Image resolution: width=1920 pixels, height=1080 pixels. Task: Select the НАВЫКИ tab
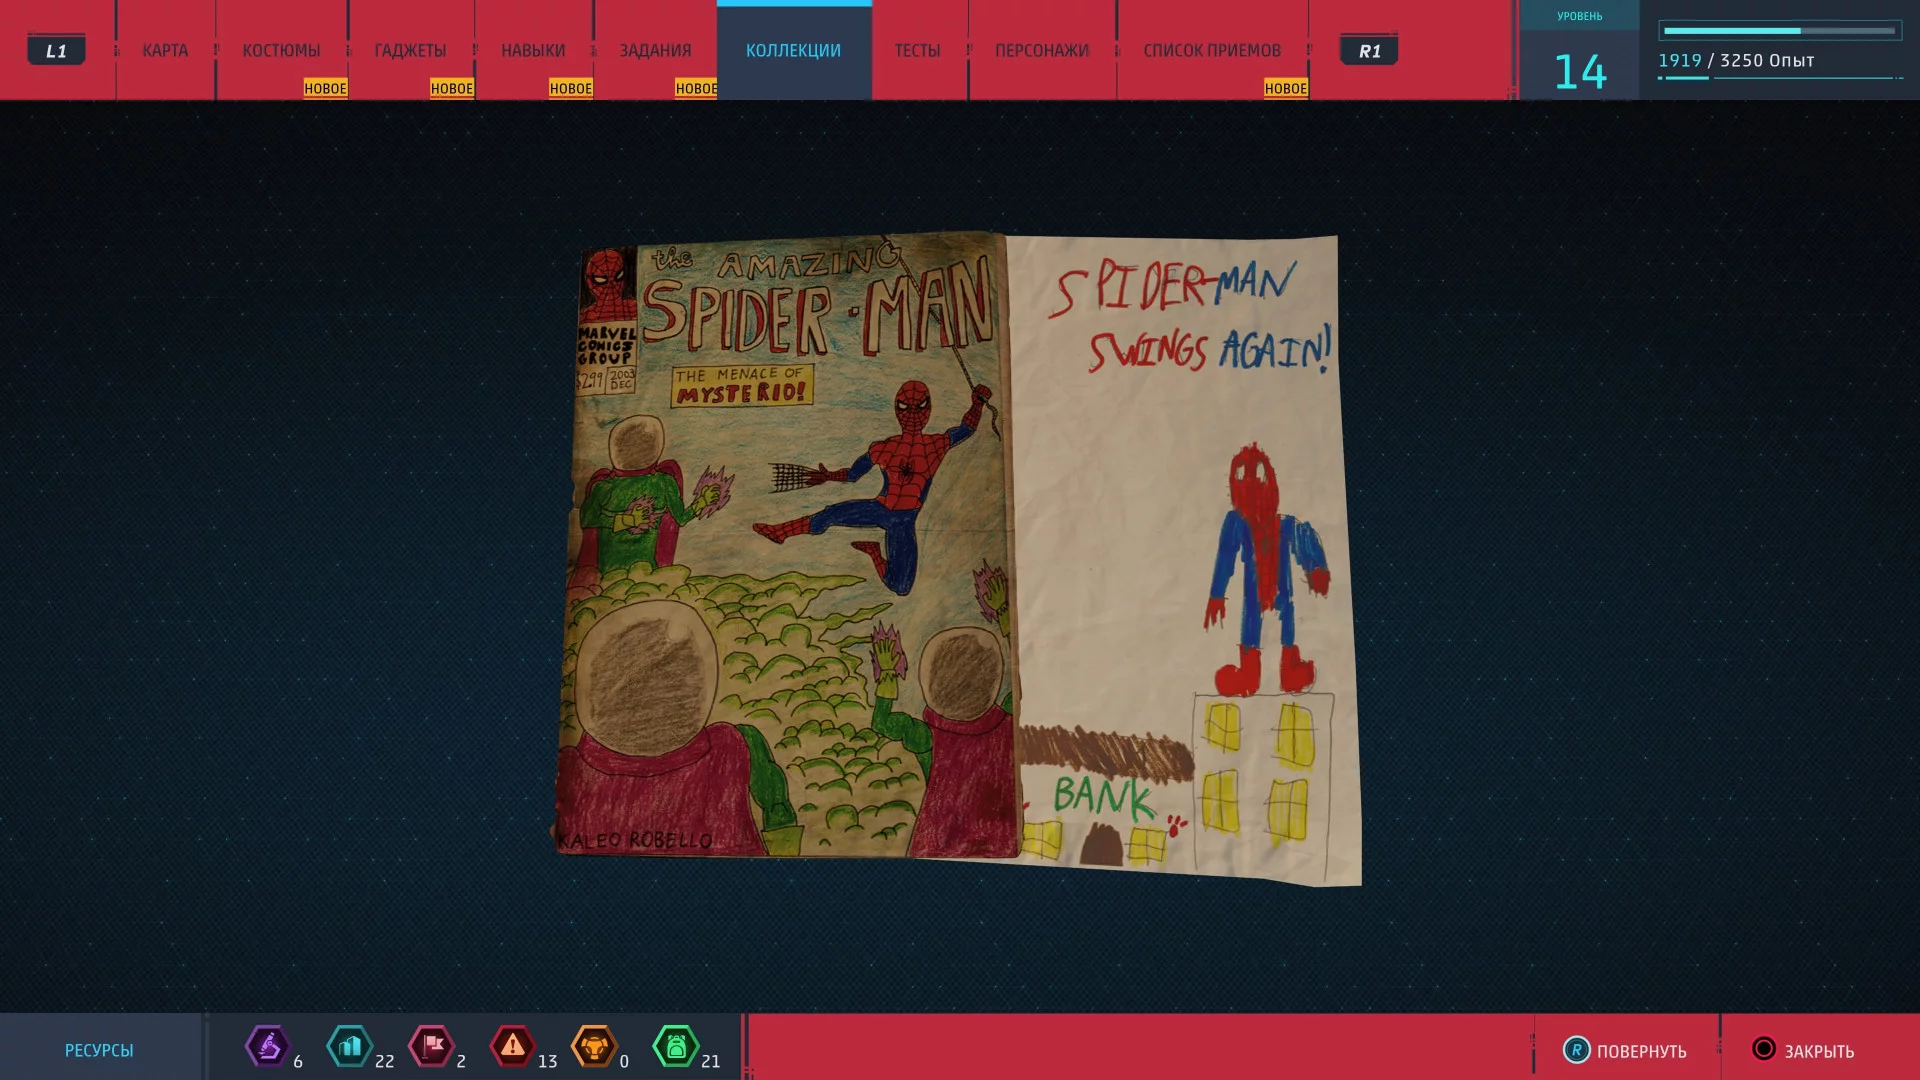click(x=533, y=50)
